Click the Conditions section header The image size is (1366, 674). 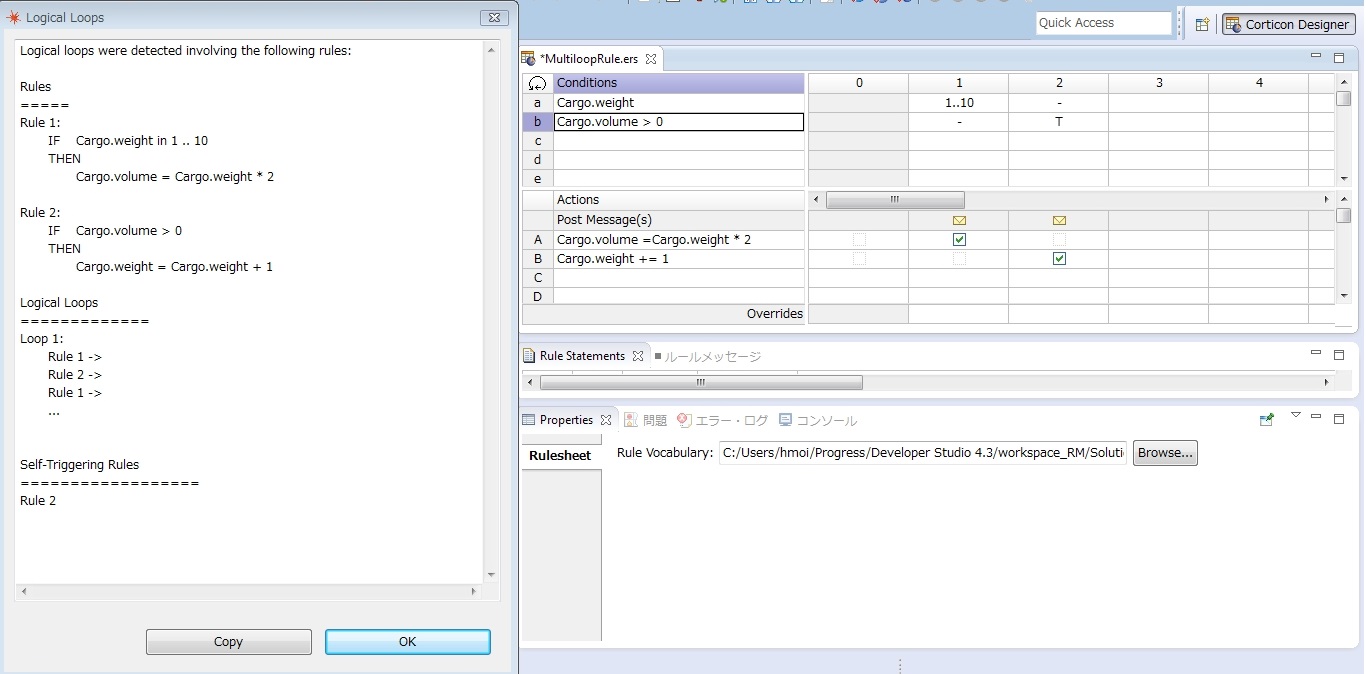679,83
